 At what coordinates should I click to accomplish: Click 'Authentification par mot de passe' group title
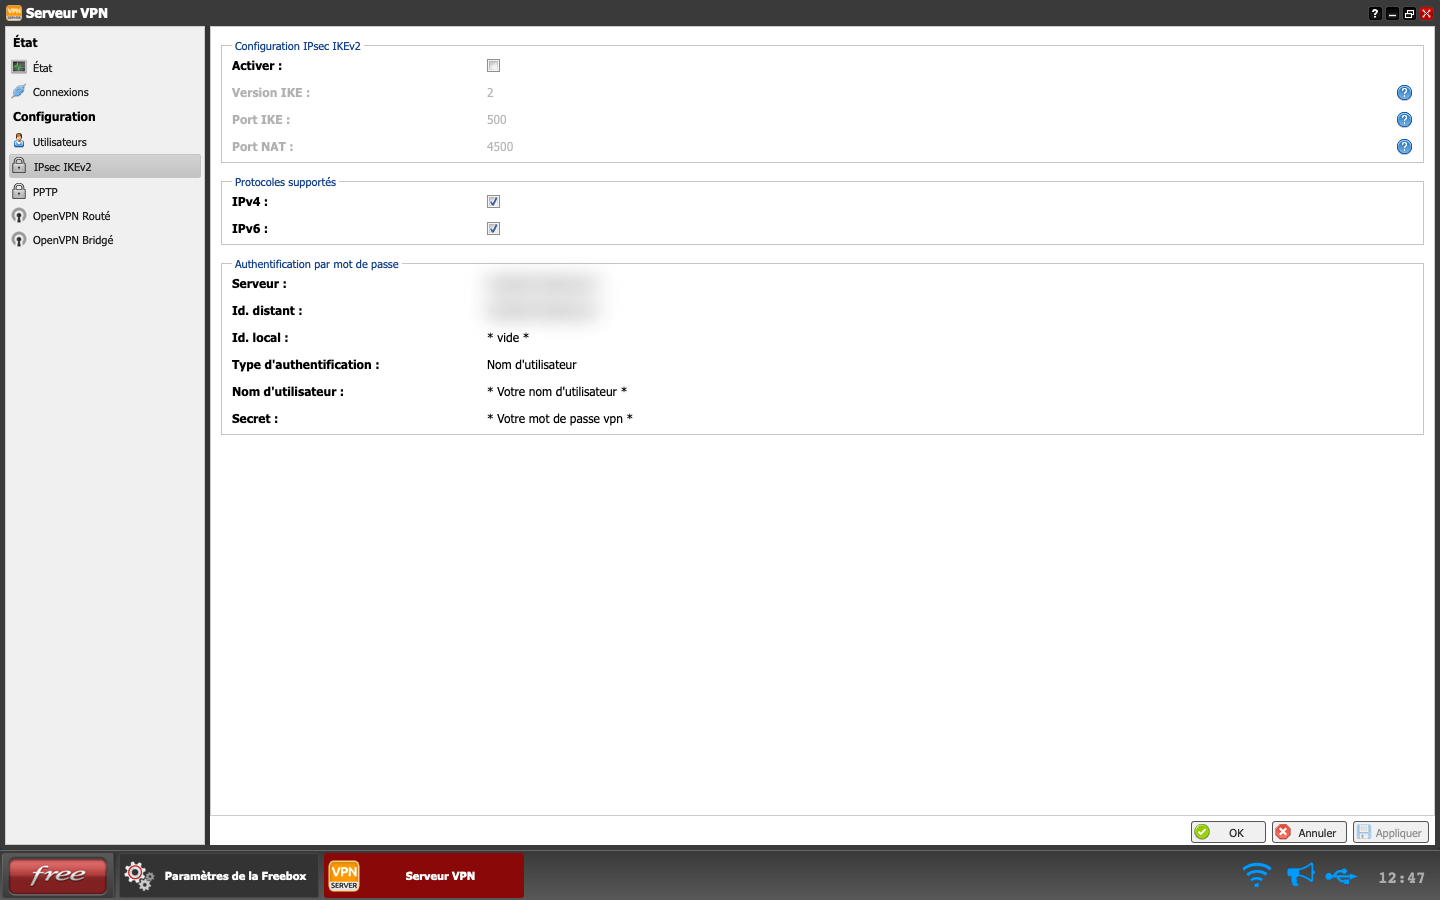316,264
